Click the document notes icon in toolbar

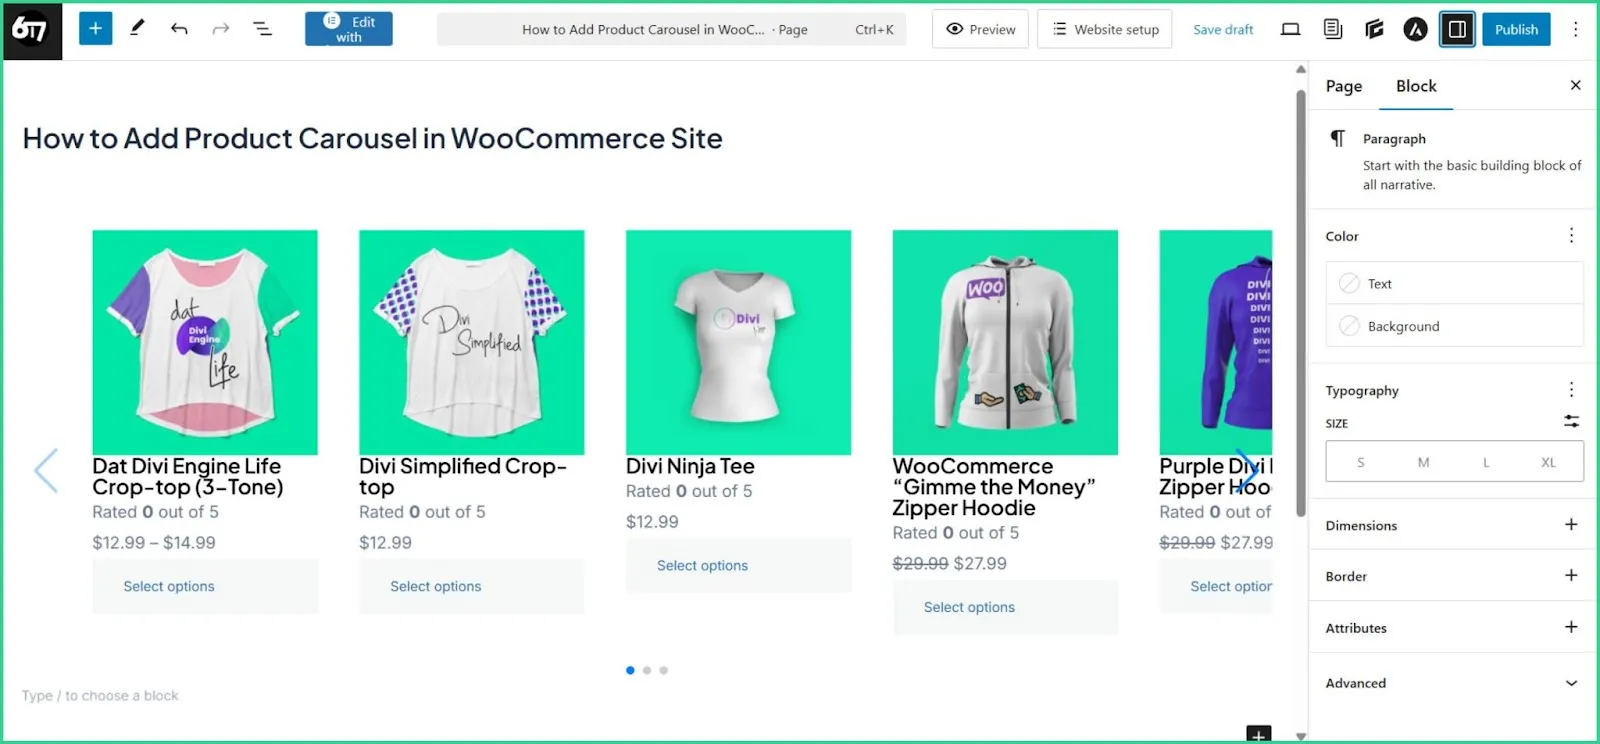coord(1332,29)
